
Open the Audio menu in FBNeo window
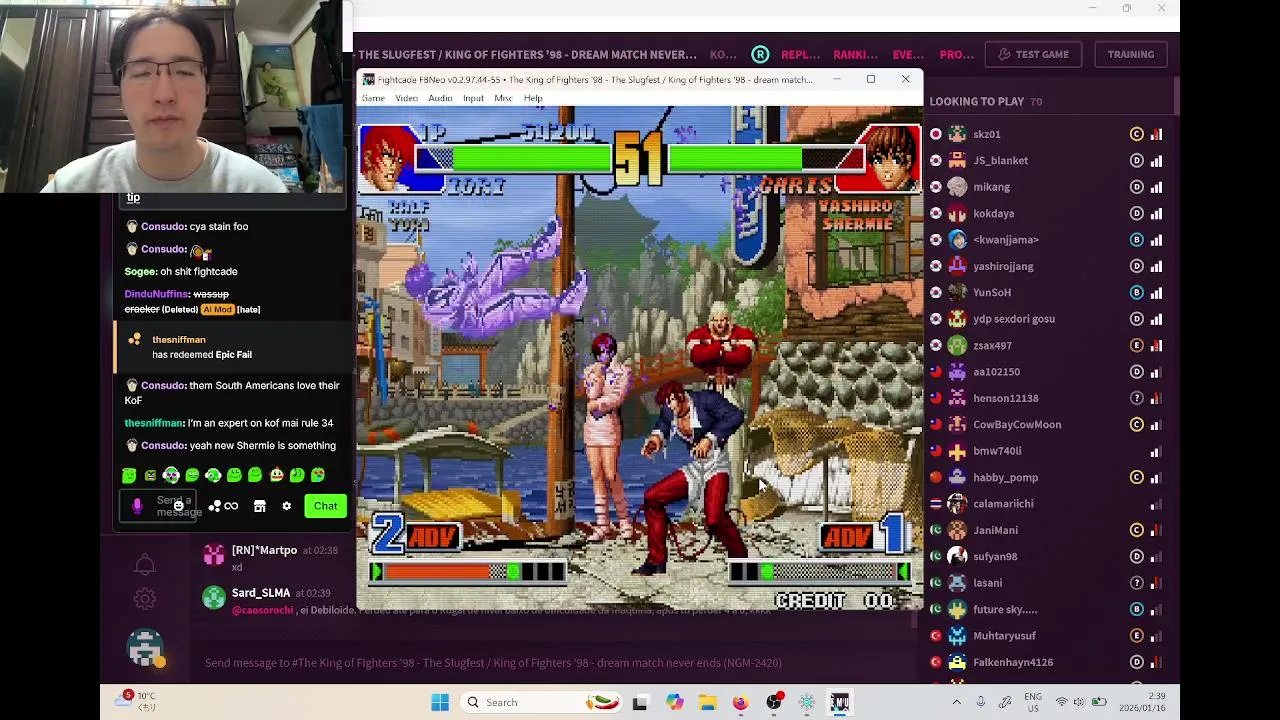coord(440,98)
